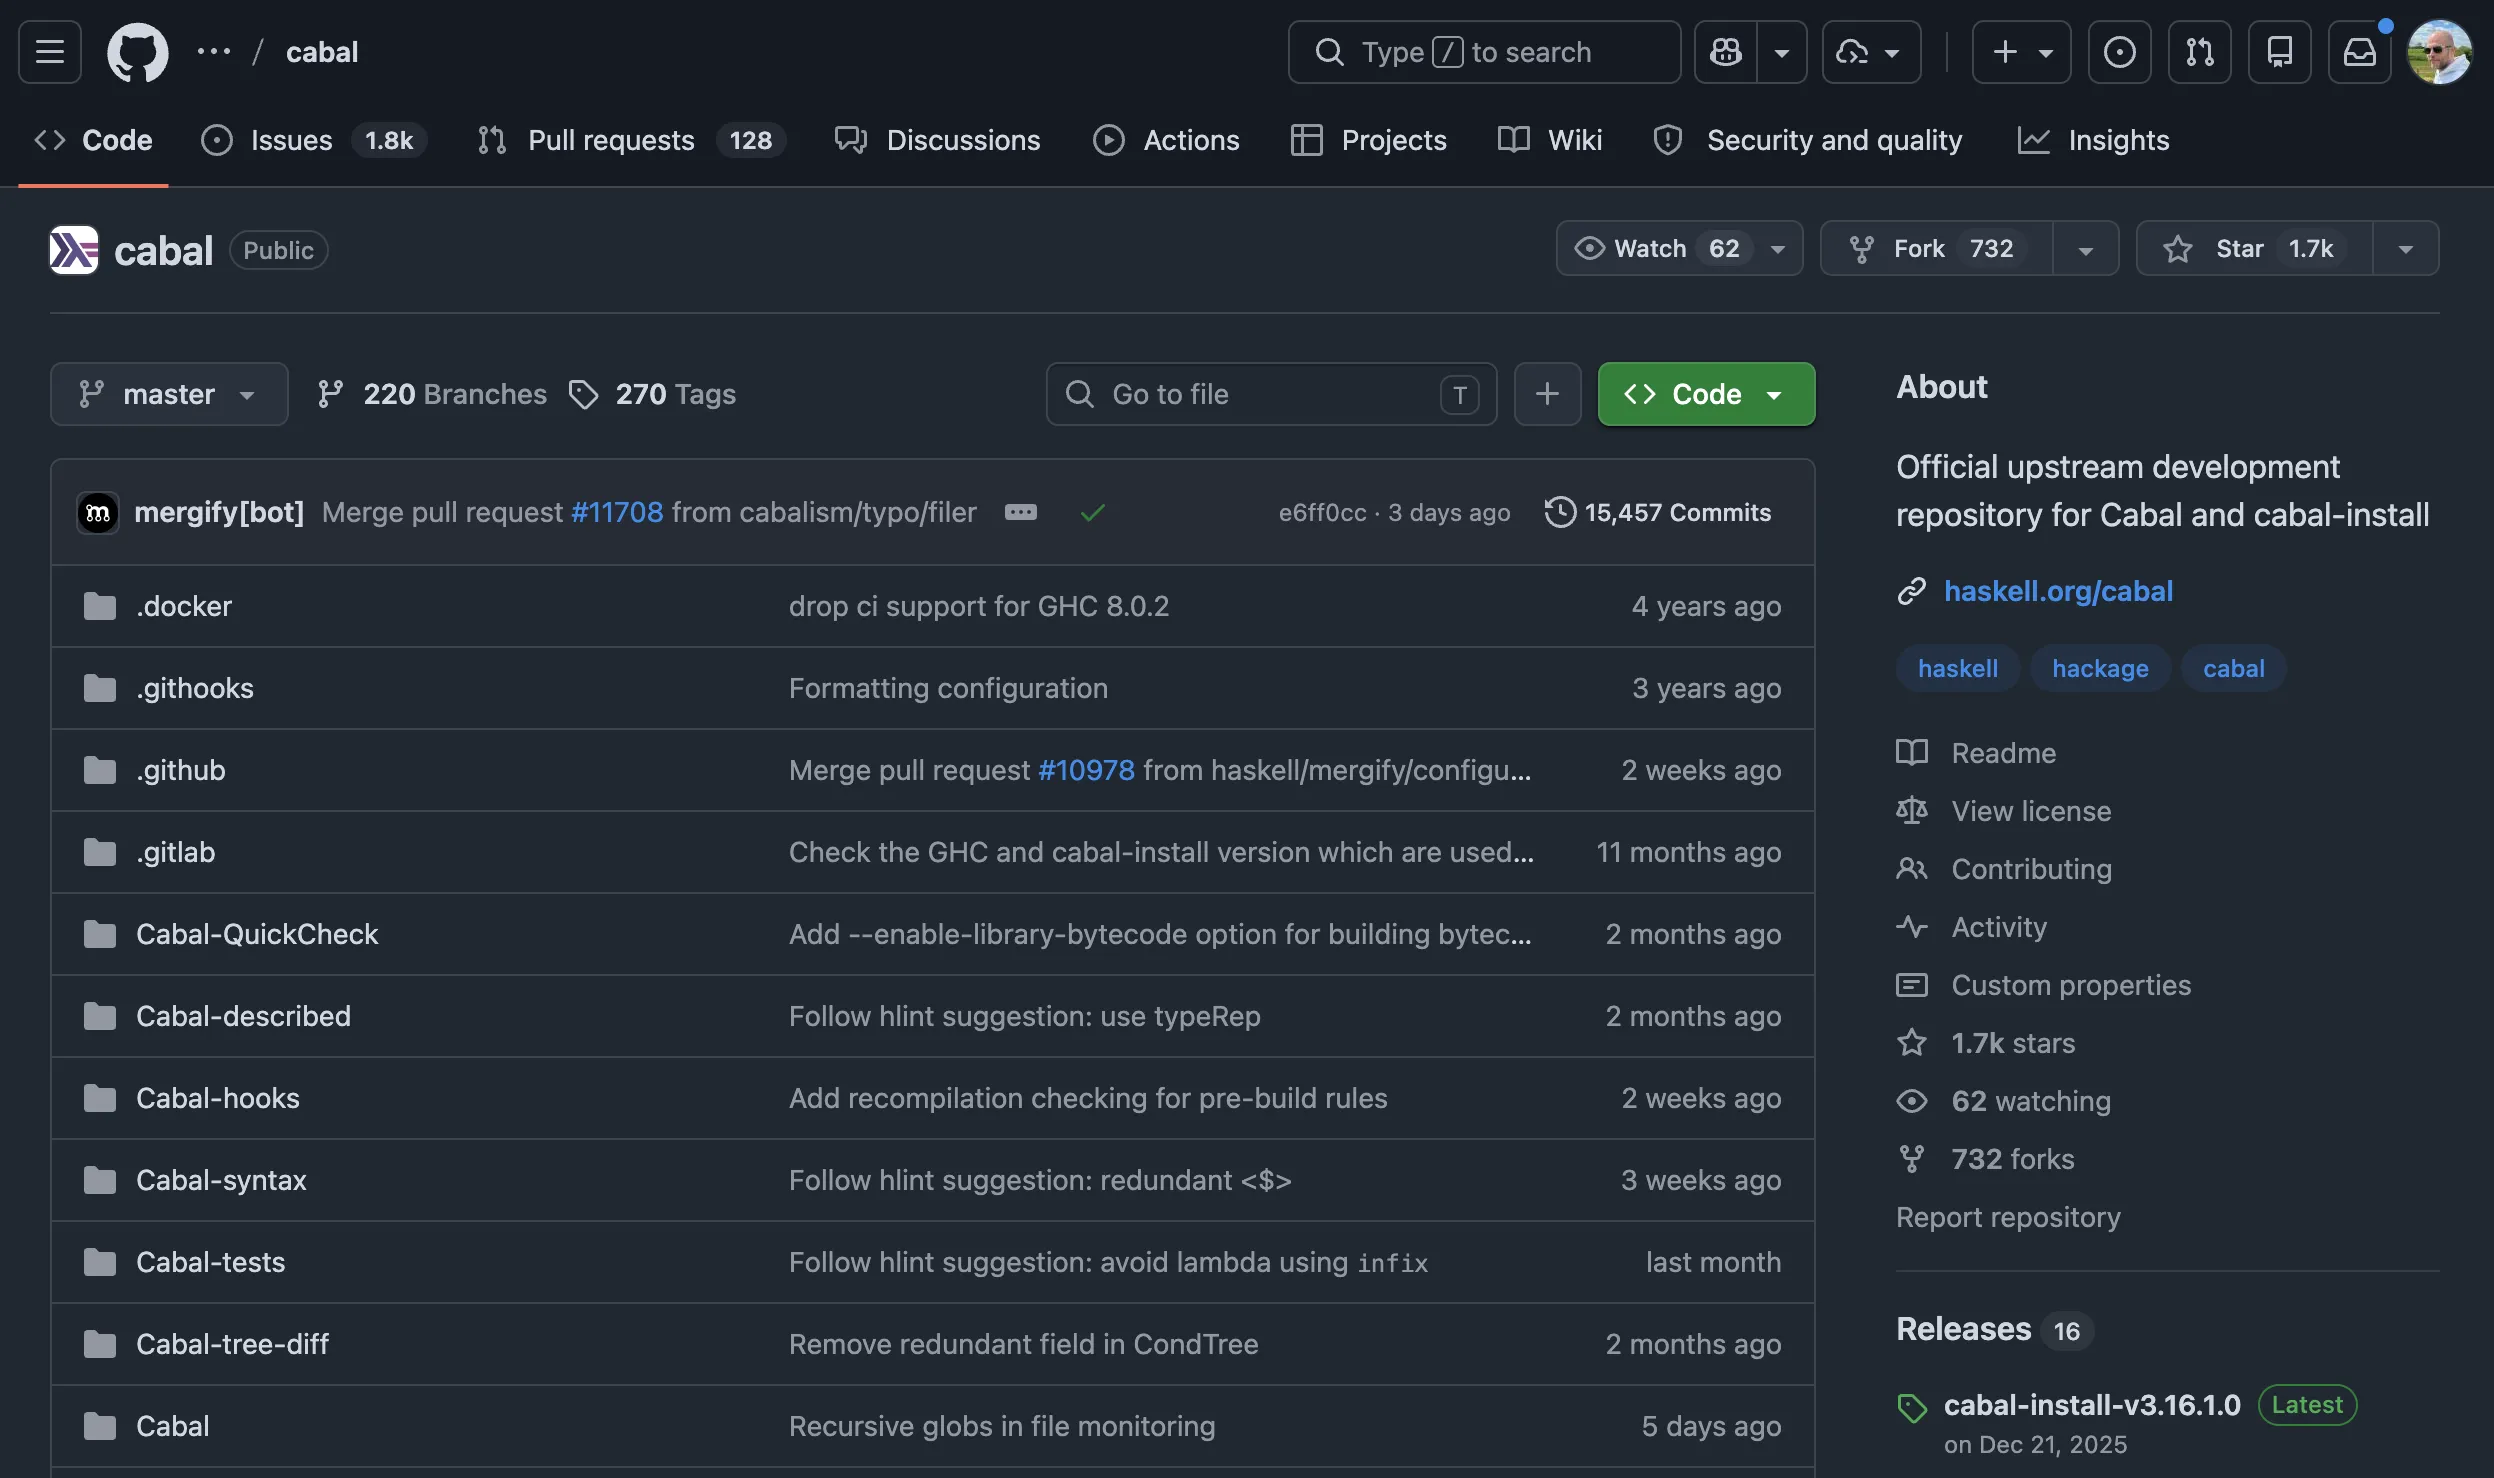This screenshot has height=1478, width=2494.
Task: Click the cabal repository Haskell logo
Action: pyautogui.click(x=74, y=250)
